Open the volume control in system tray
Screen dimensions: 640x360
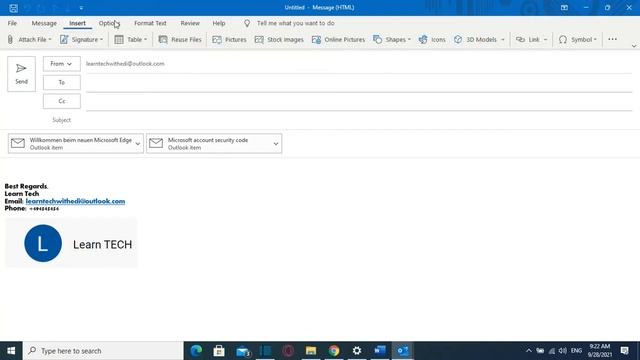[562, 351]
